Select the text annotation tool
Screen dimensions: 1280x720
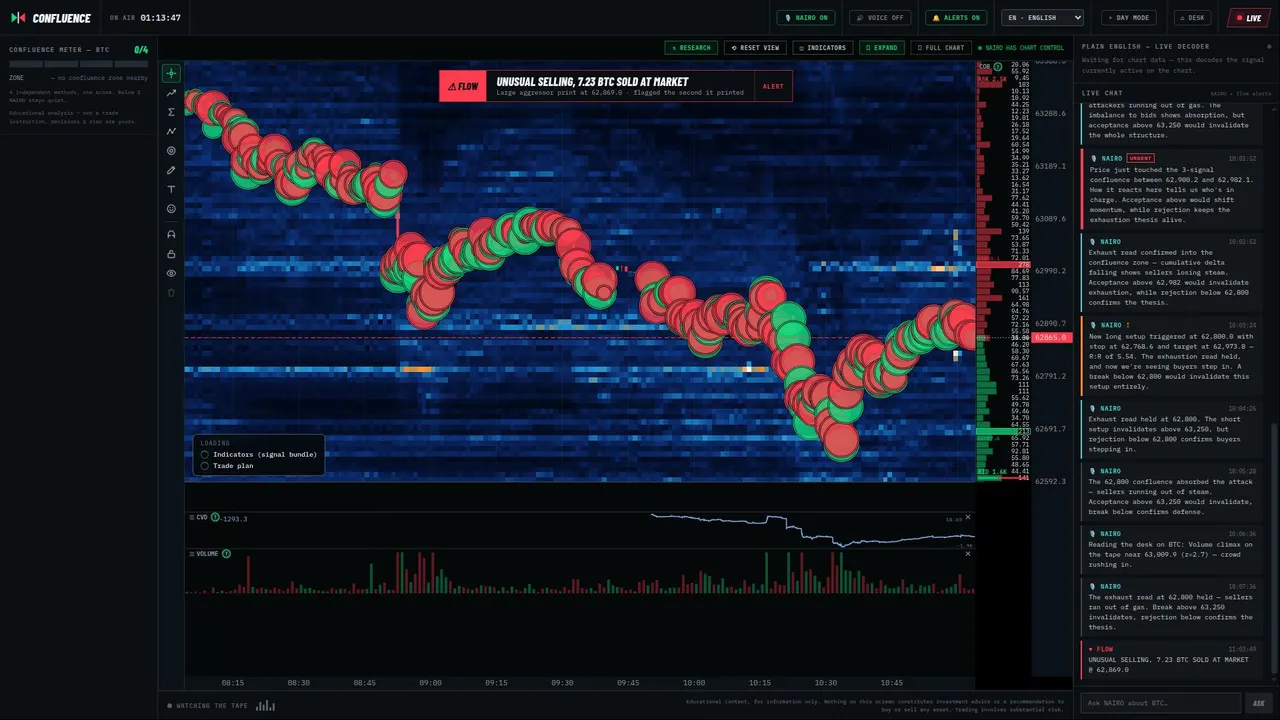(171, 189)
